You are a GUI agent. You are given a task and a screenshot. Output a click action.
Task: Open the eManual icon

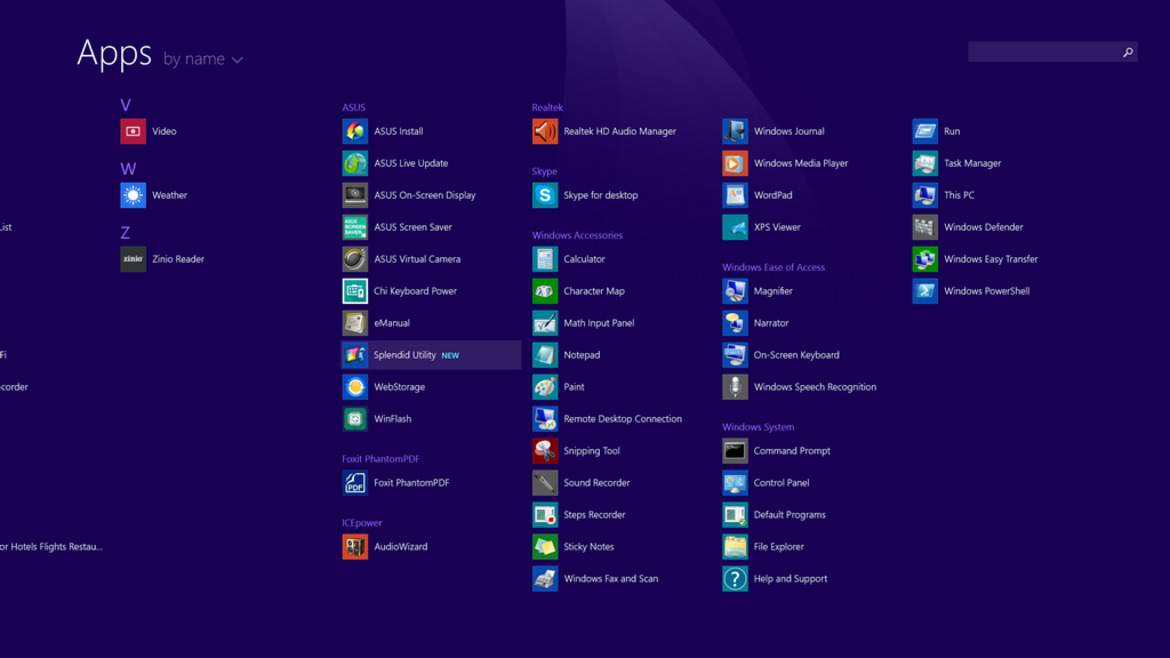(355, 323)
